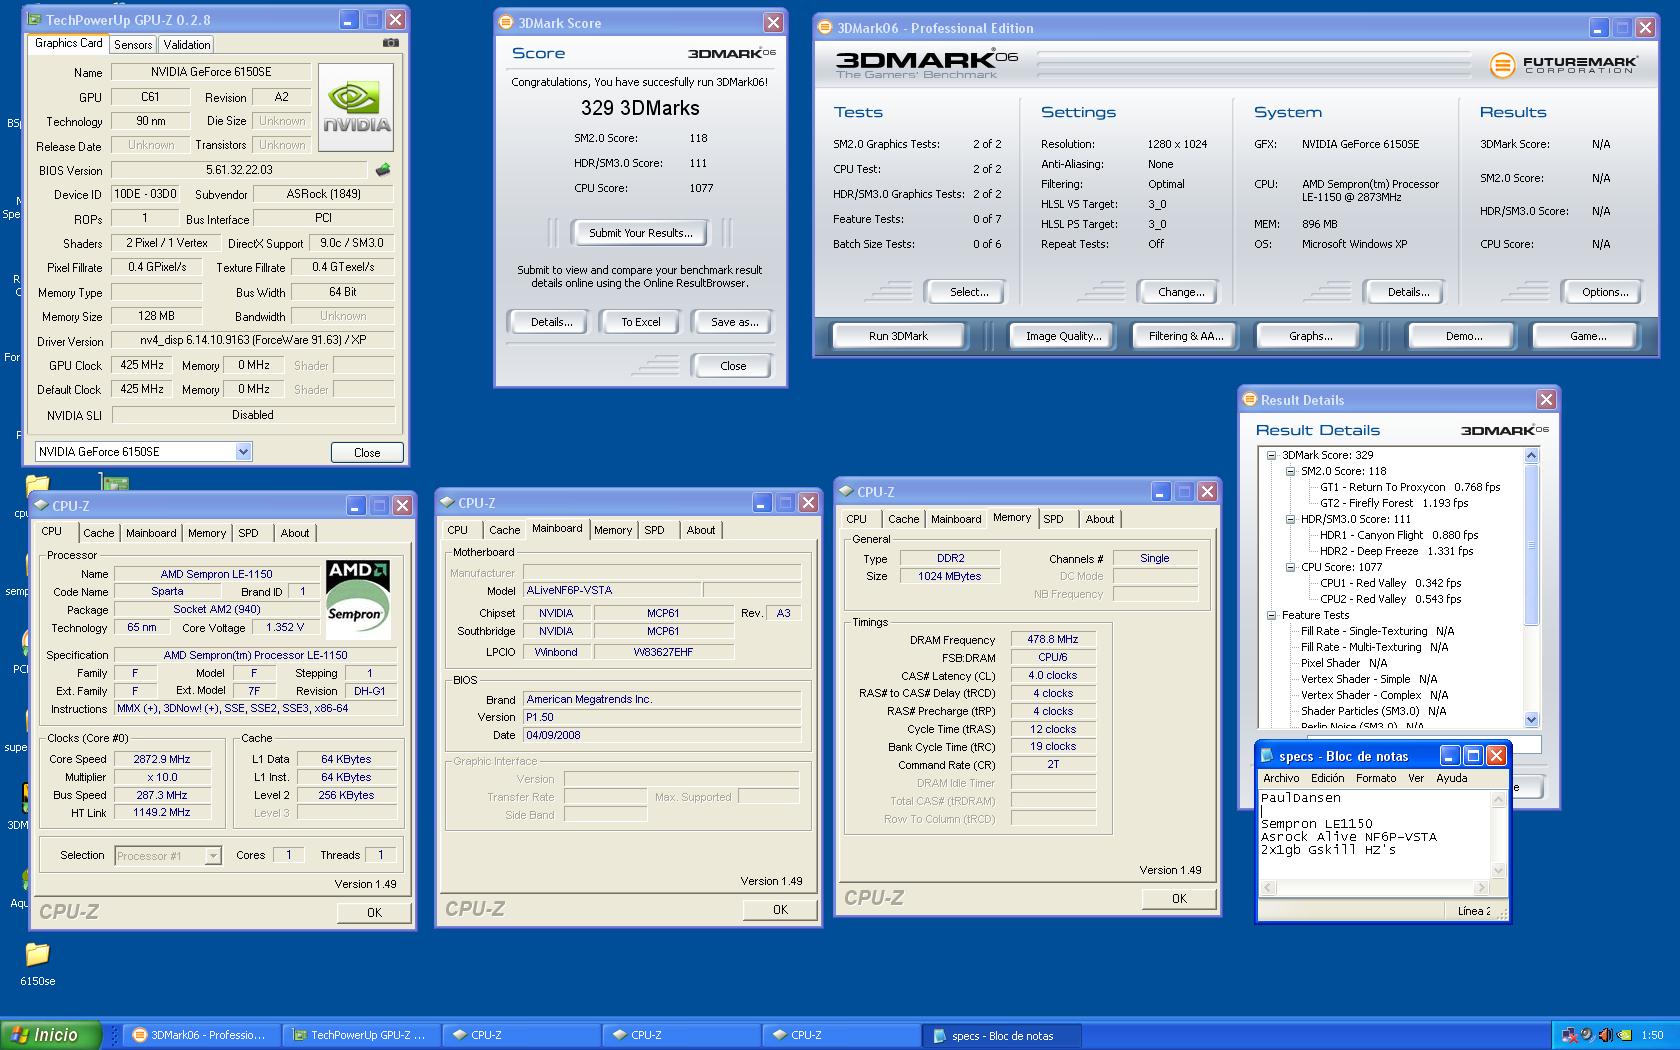Click the AMD Sempron logo in CPU-Z
Image resolution: width=1680 pixels, height=1050 pixels.
[x=358, y=598]
